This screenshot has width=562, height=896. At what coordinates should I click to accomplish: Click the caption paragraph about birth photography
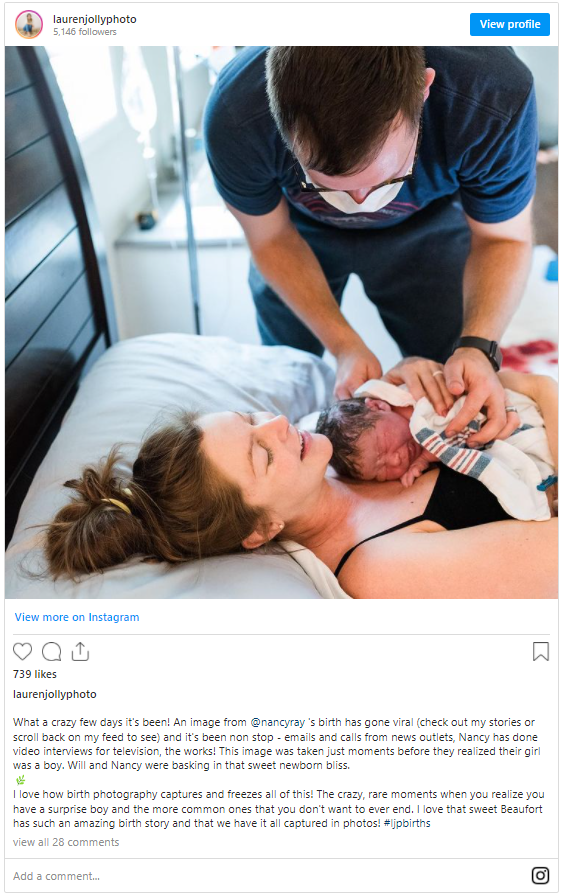pos(279,809)
